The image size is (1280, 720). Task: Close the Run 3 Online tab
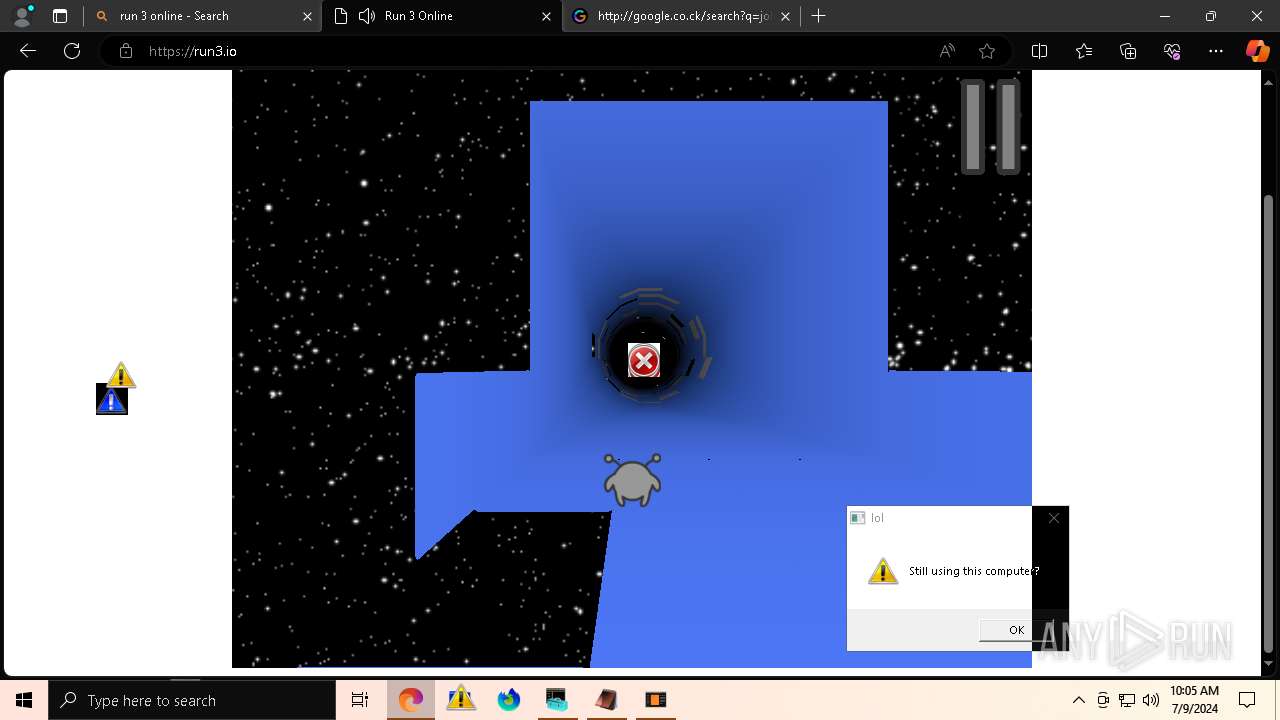tap(546, 16)
